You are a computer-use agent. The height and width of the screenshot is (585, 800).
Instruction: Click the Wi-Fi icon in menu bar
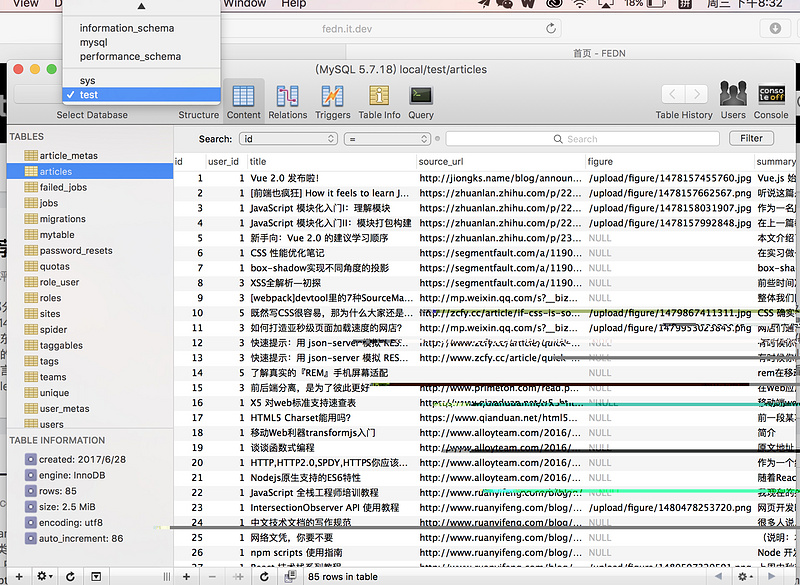pyautogui.click(x=580, y=4)
